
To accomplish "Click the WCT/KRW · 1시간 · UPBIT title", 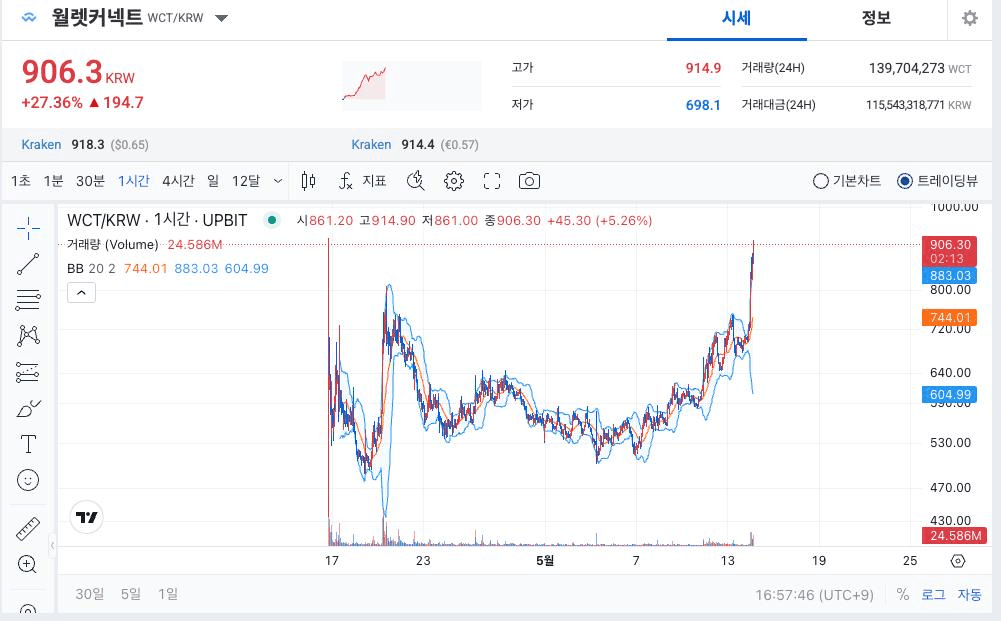I will point(157,220).
